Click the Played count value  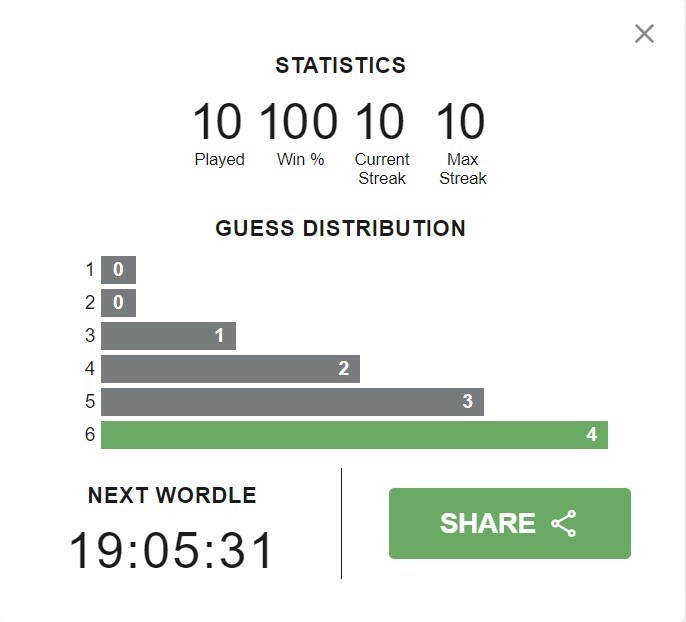click(217, 121)
